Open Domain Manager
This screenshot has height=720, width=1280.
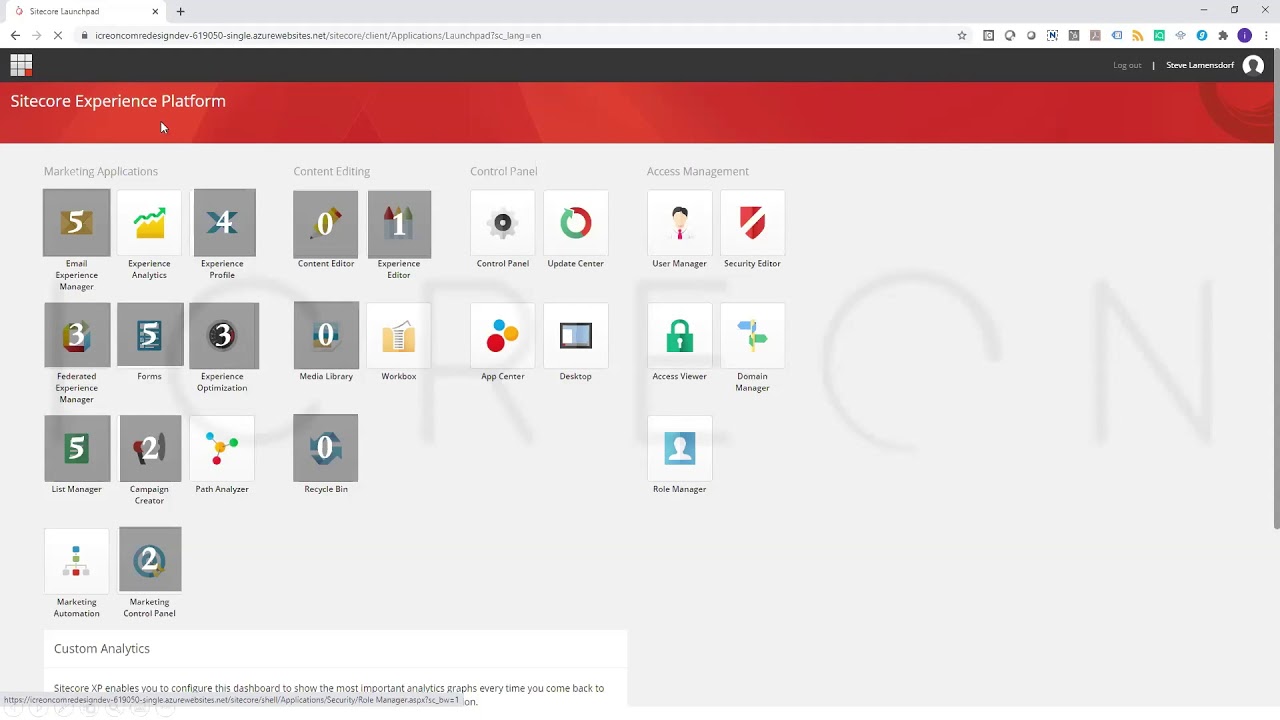pos(753,336)
